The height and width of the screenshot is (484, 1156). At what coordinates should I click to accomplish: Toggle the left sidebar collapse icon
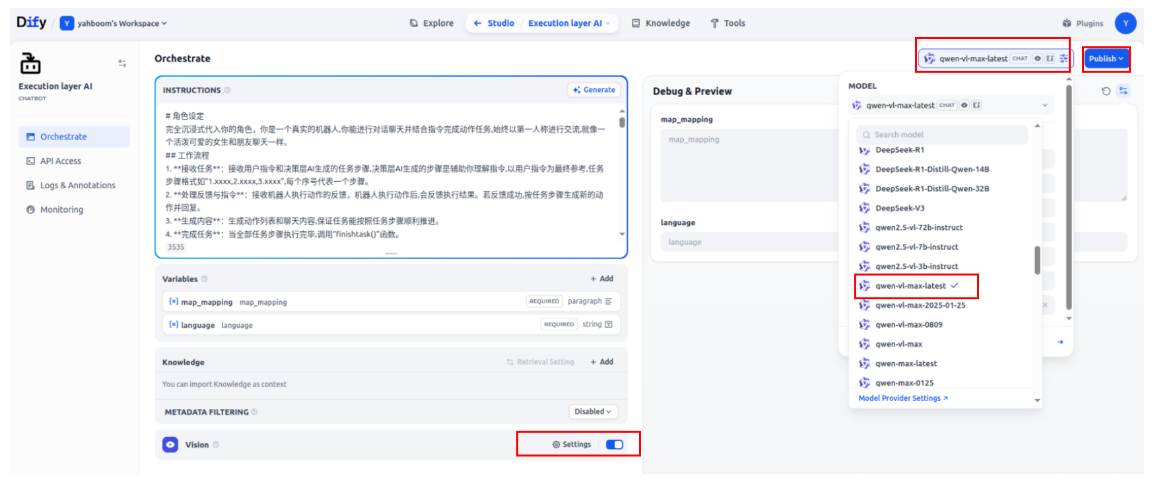(122, 63)
